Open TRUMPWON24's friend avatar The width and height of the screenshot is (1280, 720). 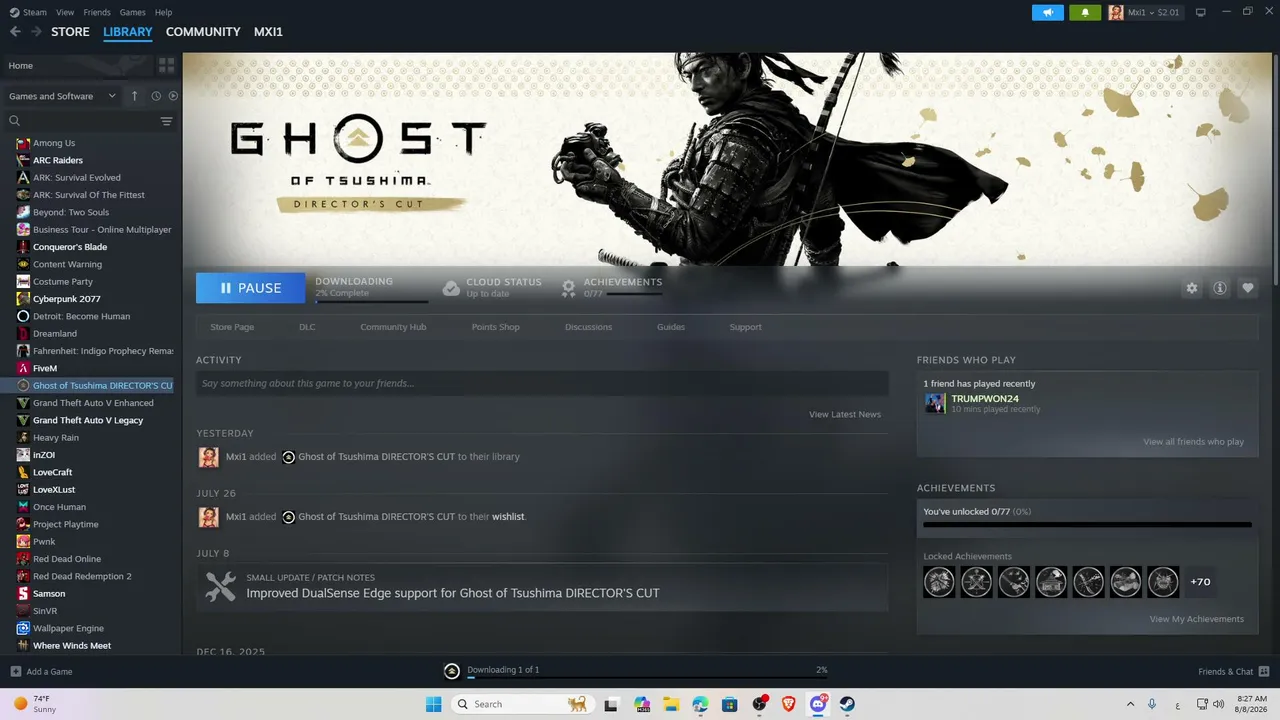(x=935, y=403)
